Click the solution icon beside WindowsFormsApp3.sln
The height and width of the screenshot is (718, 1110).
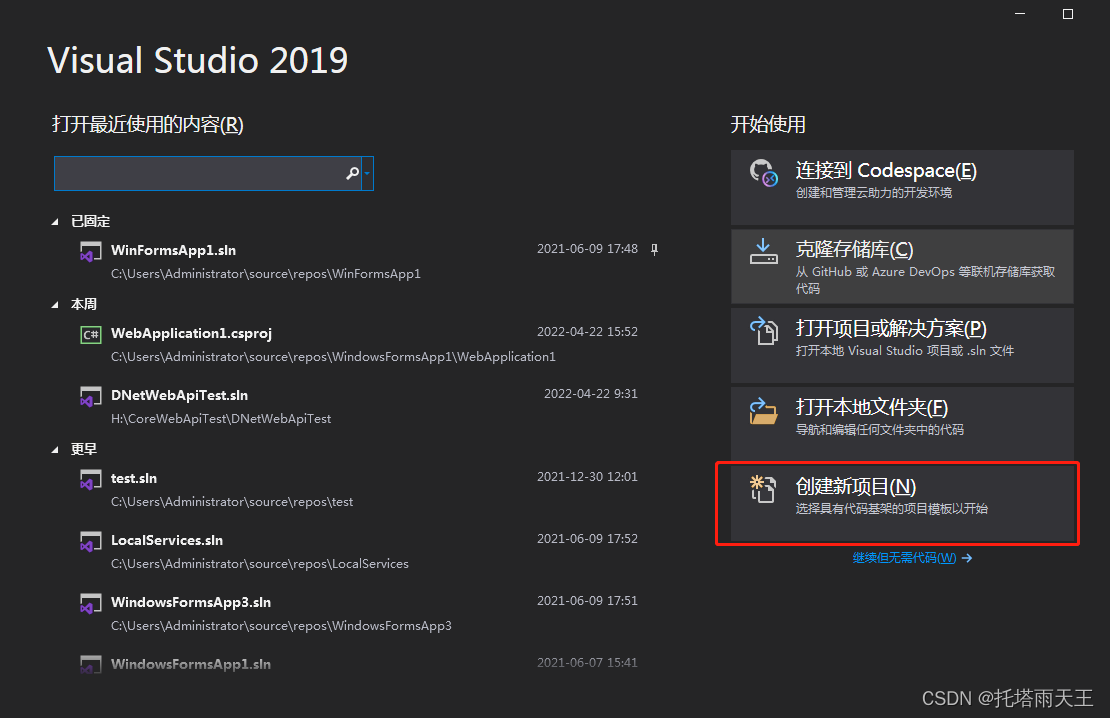(x=90, y=603)
